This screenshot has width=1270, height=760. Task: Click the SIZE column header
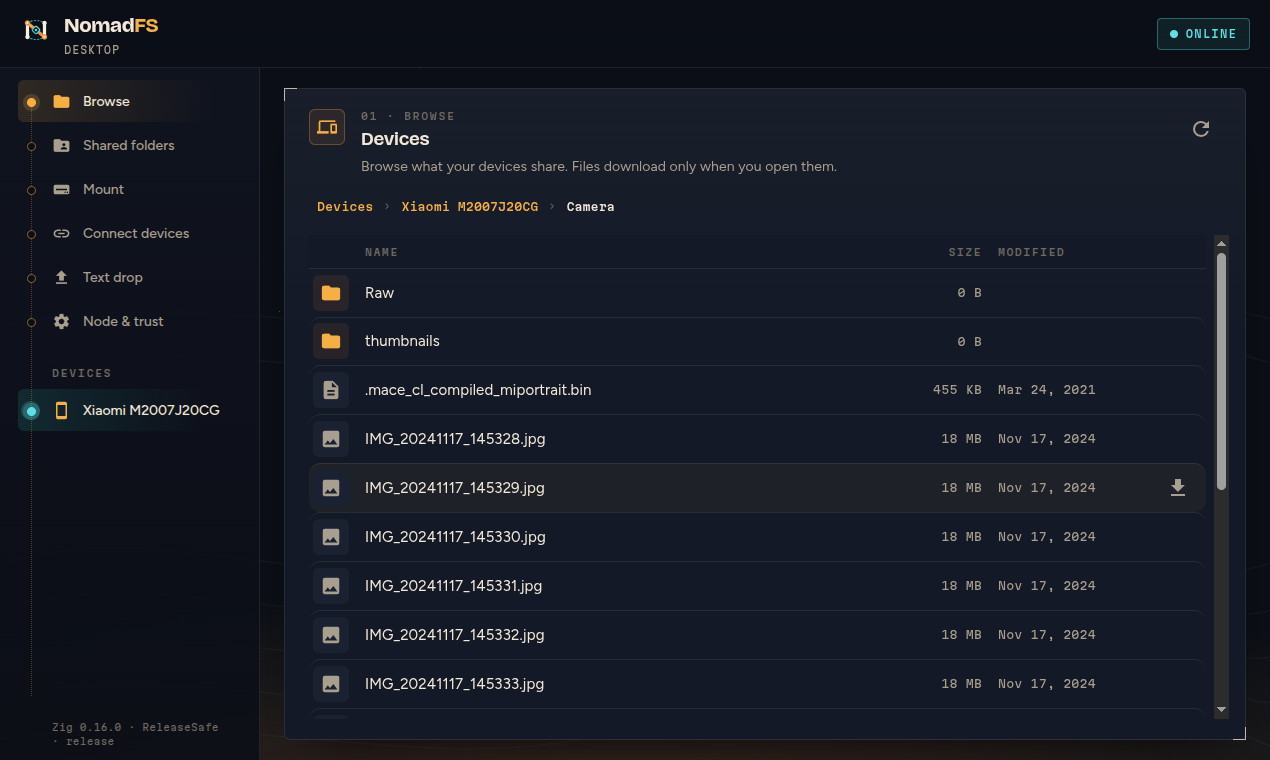965,252
